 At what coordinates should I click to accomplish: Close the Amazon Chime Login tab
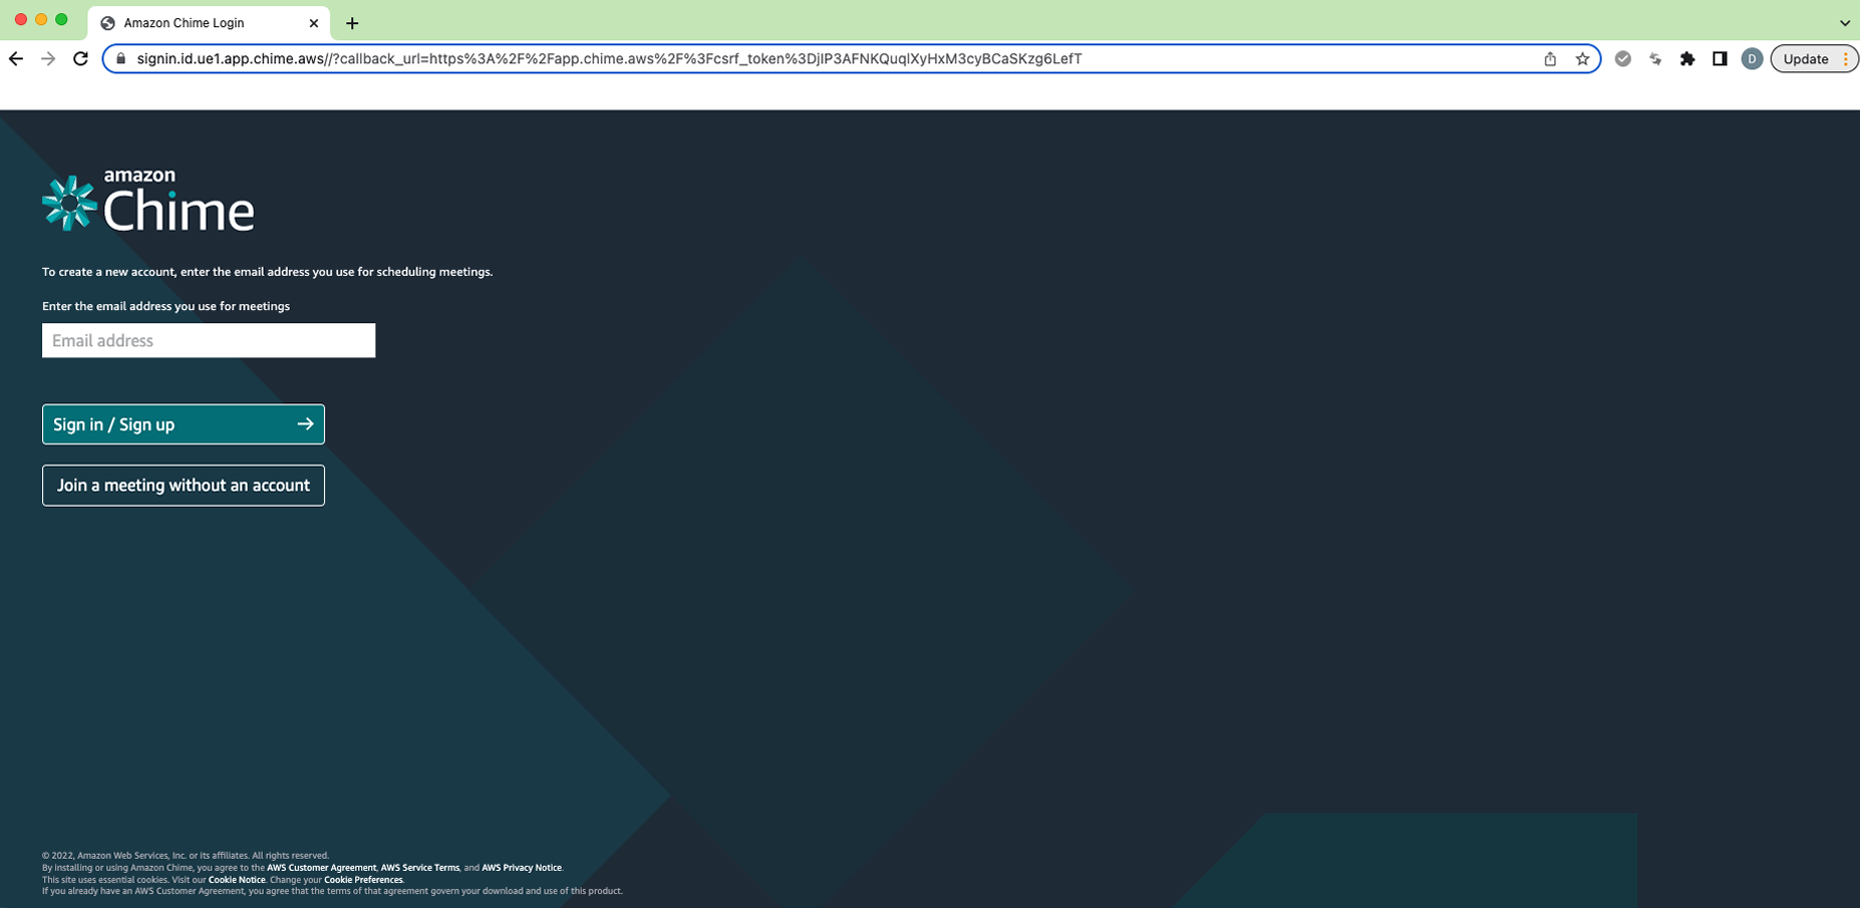pyautogui.click(x=314, y=22)
